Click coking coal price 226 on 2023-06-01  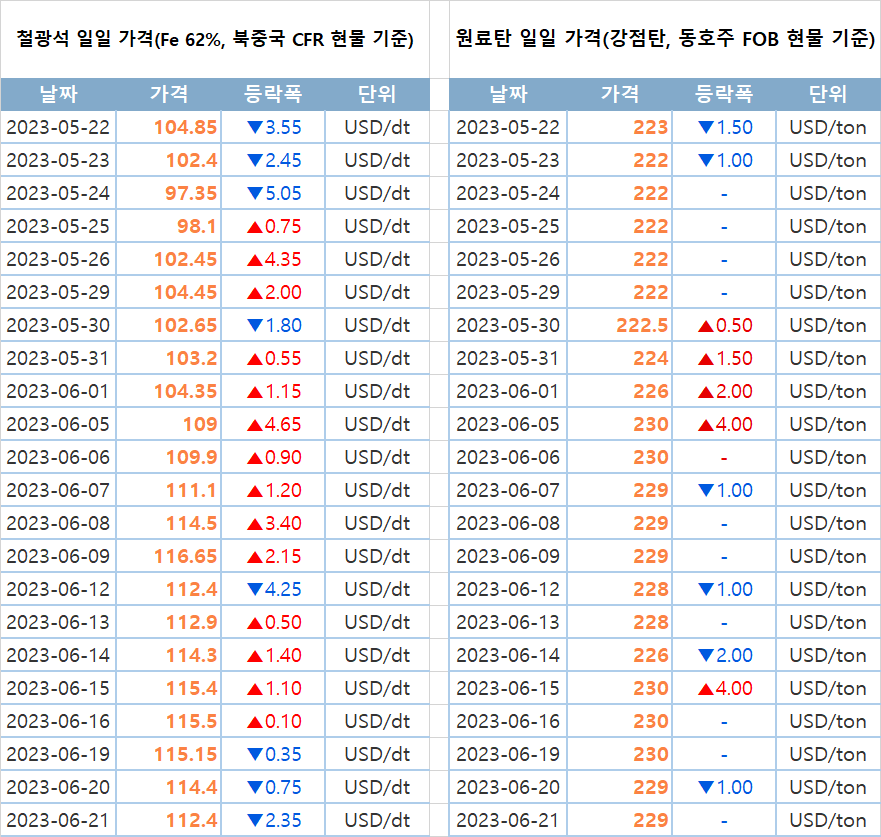[651, 392]
